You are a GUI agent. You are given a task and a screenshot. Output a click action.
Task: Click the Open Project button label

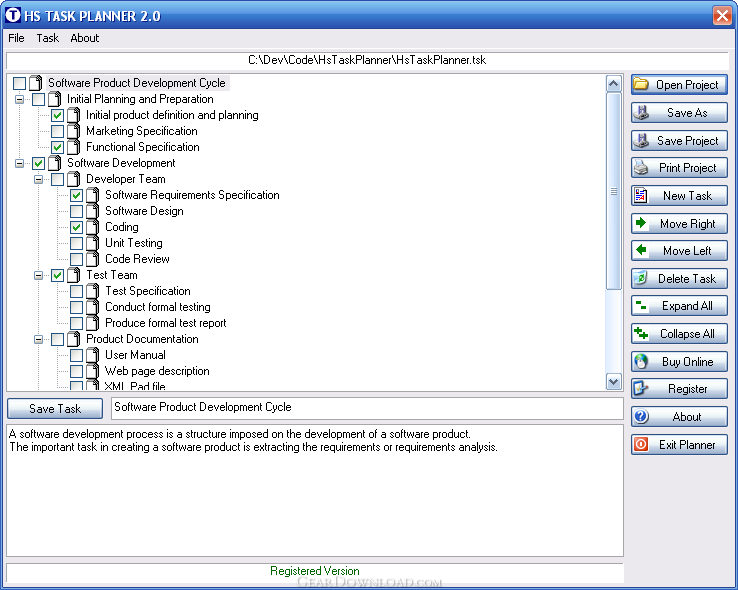(x=687, y=85)
